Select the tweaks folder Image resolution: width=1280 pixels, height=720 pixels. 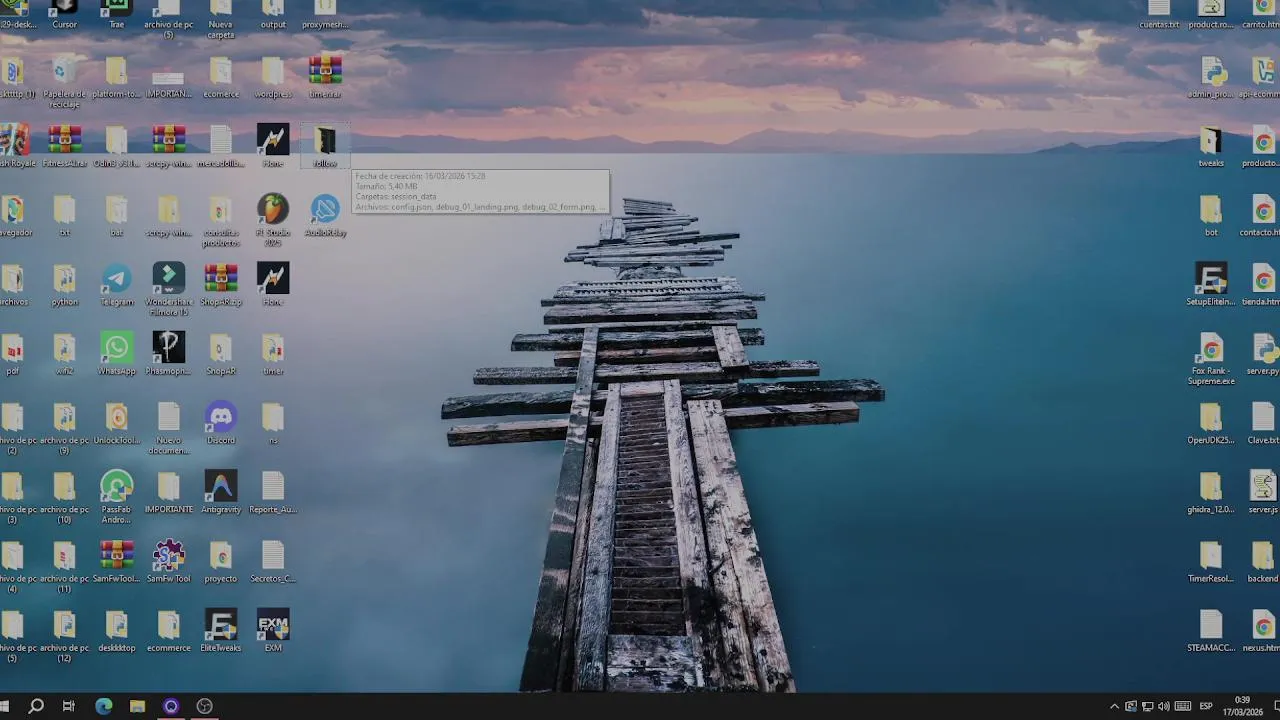[x=1211, y=146]
